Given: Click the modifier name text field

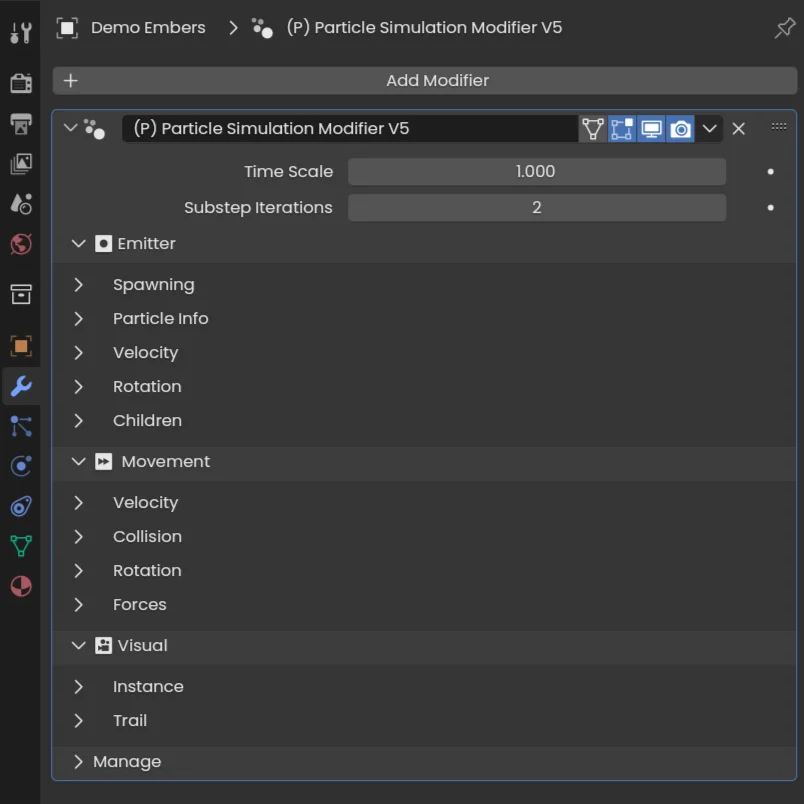Looking at the screenshot, I should [x=350, y=129].
